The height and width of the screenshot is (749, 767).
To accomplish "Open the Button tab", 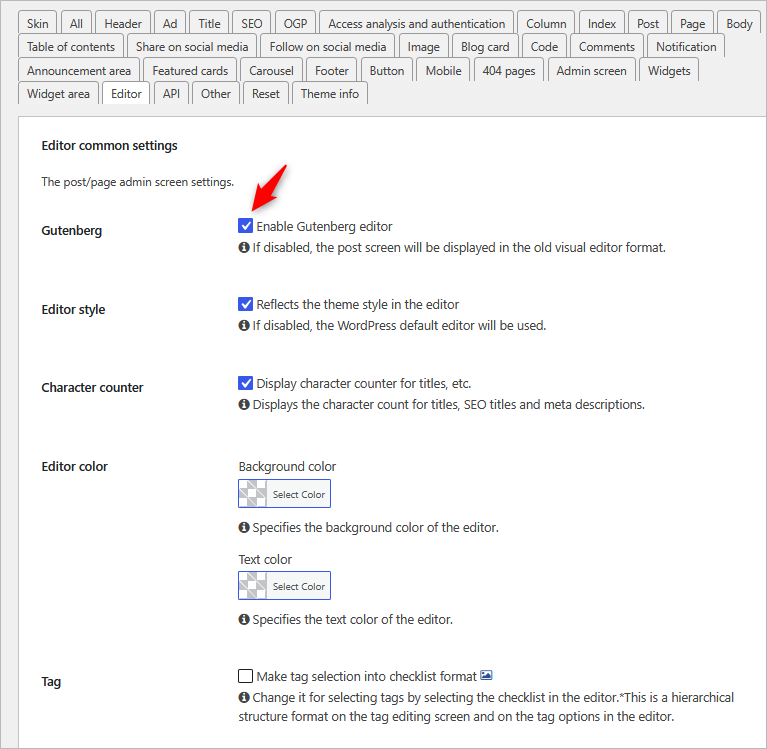I will pyautogui.click(x=386, y=71).
